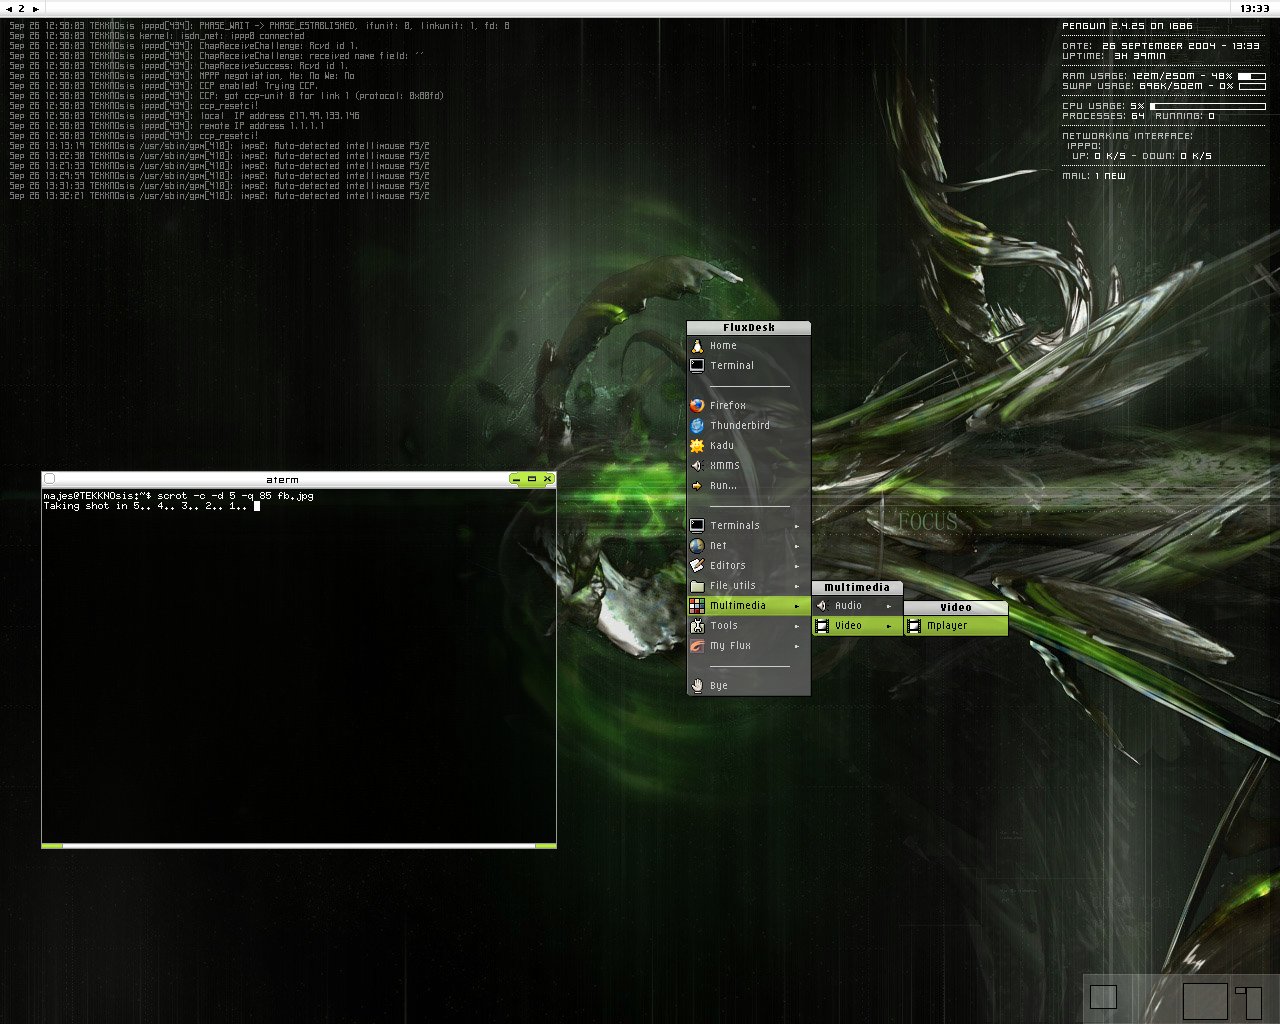Launch Thunderbird mail from the menu

click(739, 426)
